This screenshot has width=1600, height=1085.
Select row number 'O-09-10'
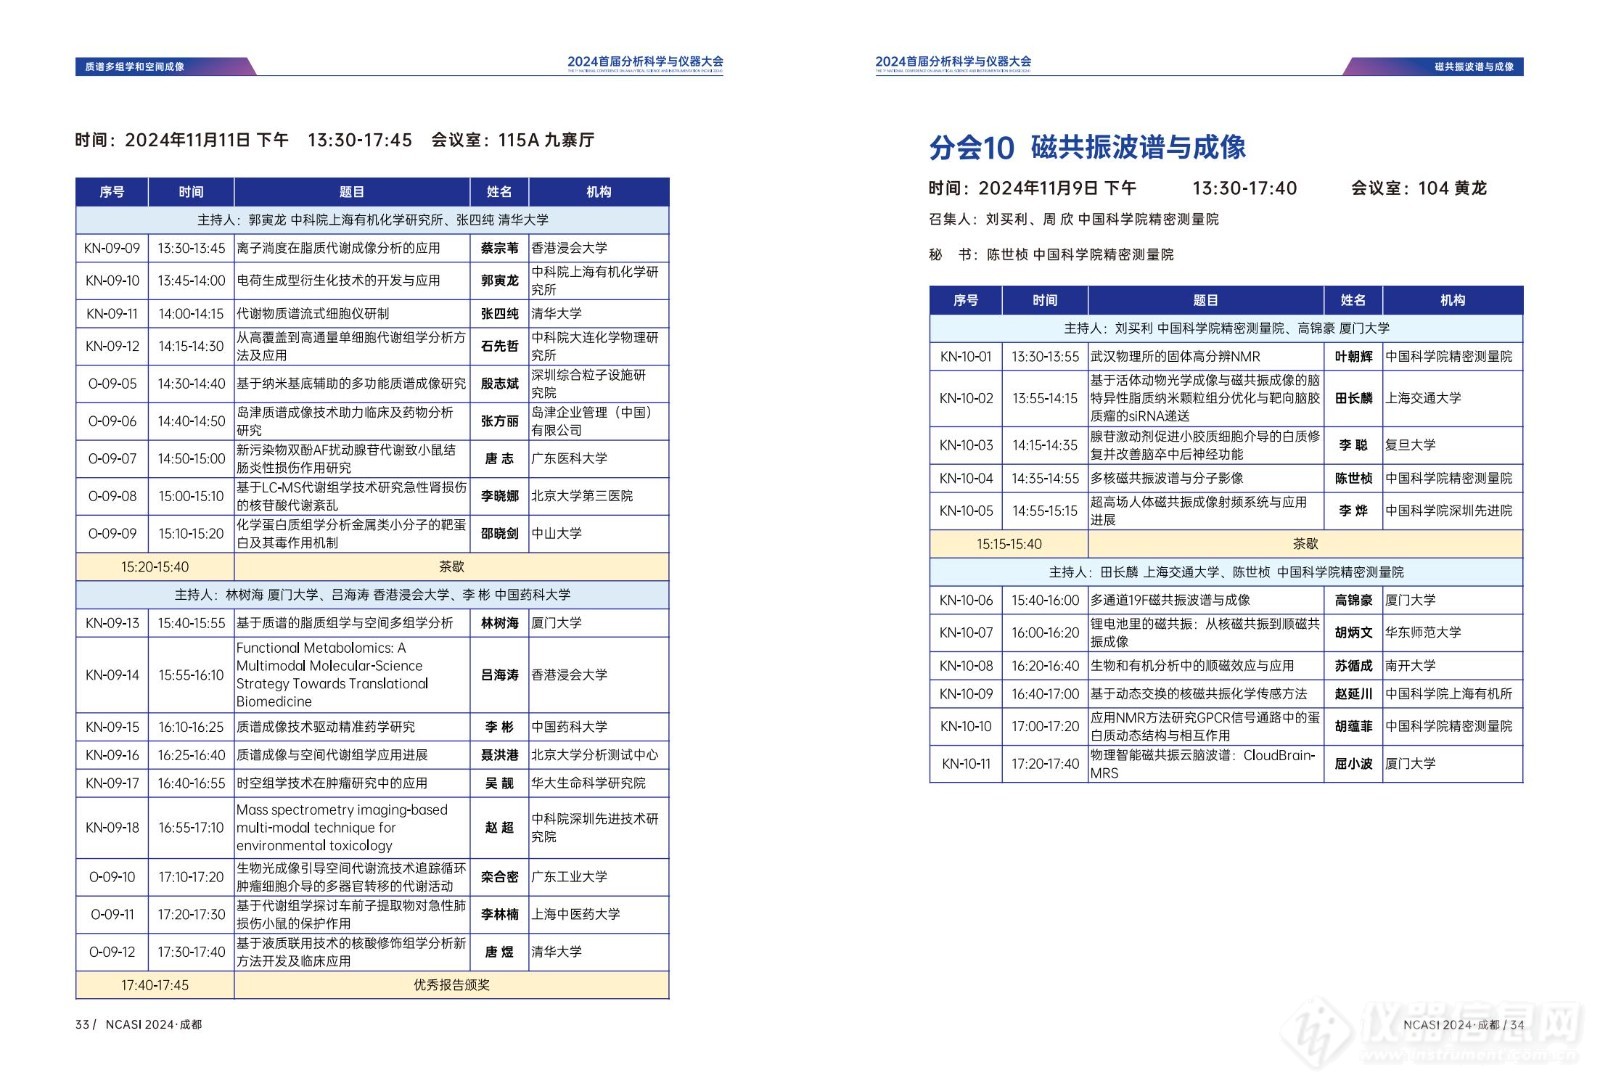pyautogui.click(x=112, y=877)
